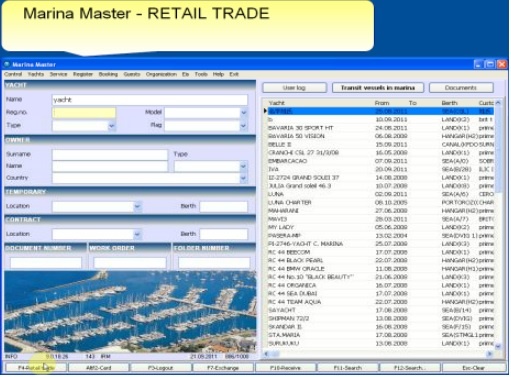511x377 pixels.
Task: Expand the Contract Location dropdown
Action: [x=137, y=234]
